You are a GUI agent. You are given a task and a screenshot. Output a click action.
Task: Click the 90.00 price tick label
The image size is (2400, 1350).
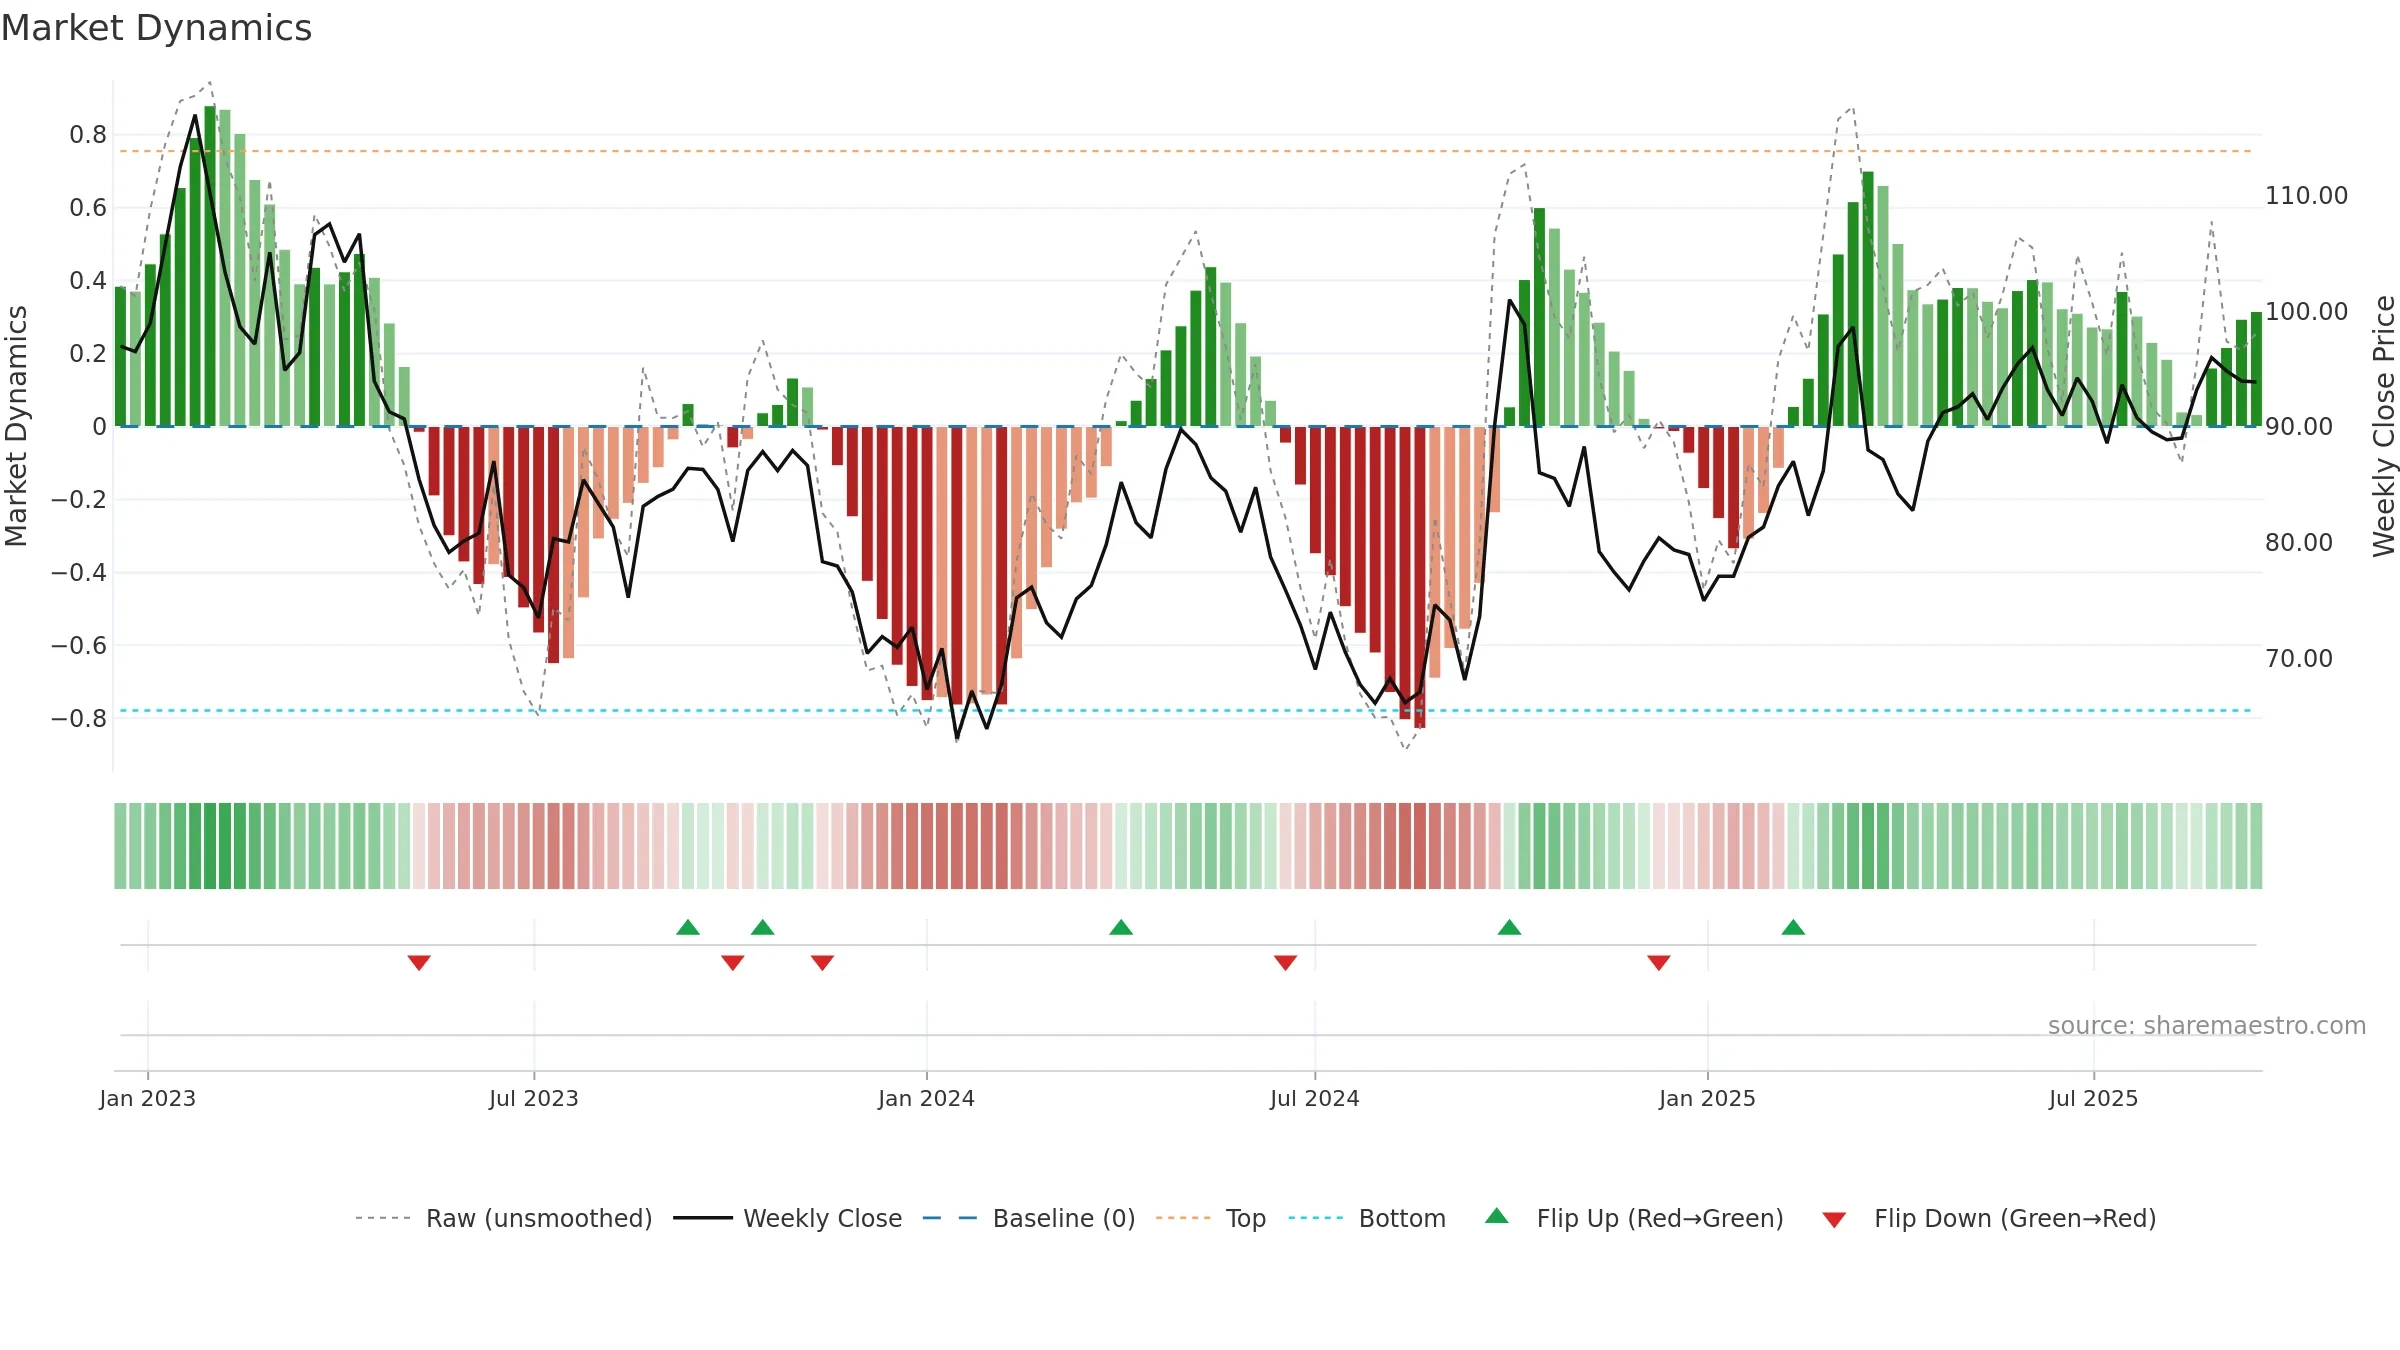pos(2299,427)
